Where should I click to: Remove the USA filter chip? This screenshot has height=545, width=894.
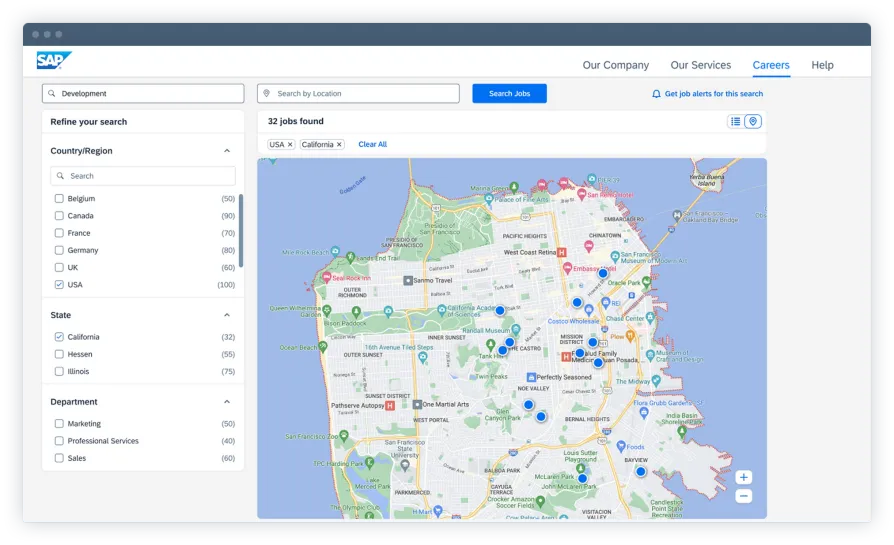coord(290,145)
